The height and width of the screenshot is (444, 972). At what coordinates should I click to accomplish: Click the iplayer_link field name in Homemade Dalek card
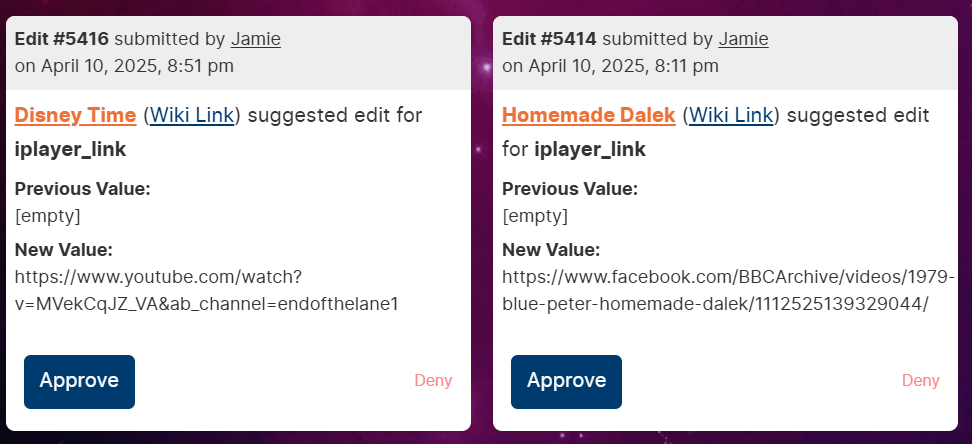coord(590,150)
